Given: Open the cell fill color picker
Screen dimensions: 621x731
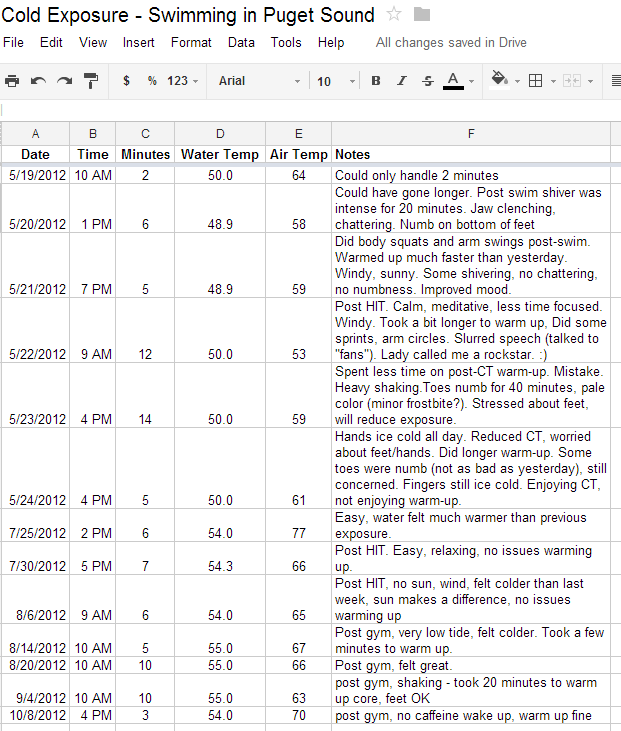Looking at the screenshot, I should (x=501, y=81).
